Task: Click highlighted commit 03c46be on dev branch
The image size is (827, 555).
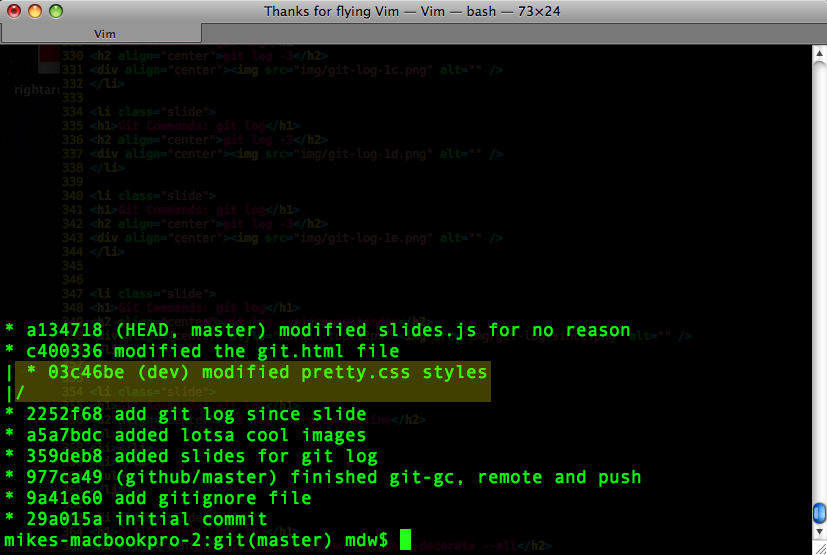Action: (256, 372)
